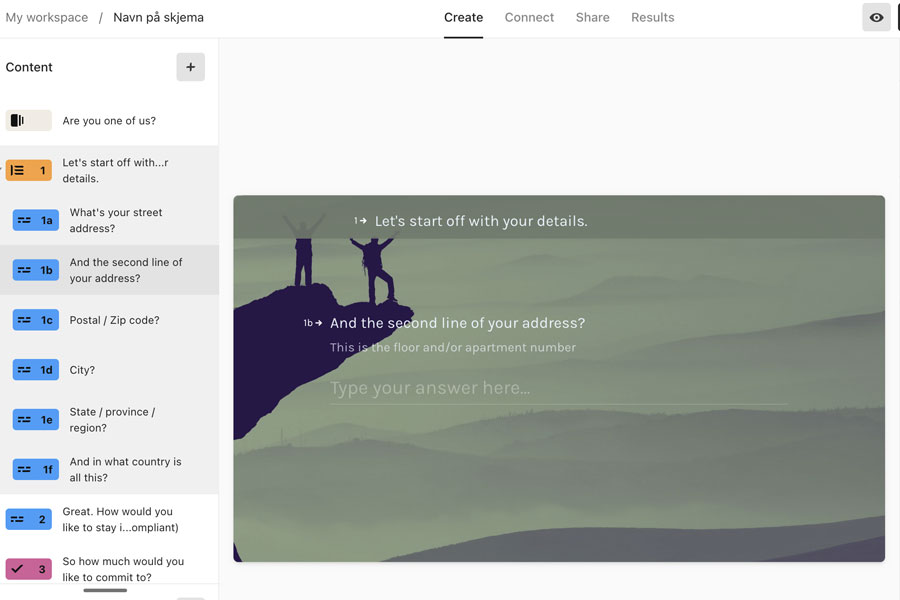Viewport: 900px width, 600px height.
Task: Go to My workspace breadcrumb
Action: click(47, 18)
